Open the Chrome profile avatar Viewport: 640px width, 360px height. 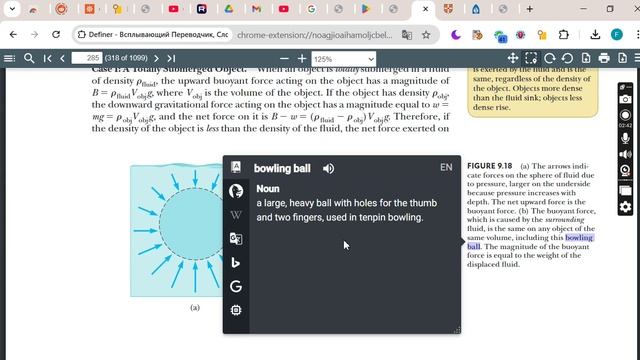(x=617, y=35)
